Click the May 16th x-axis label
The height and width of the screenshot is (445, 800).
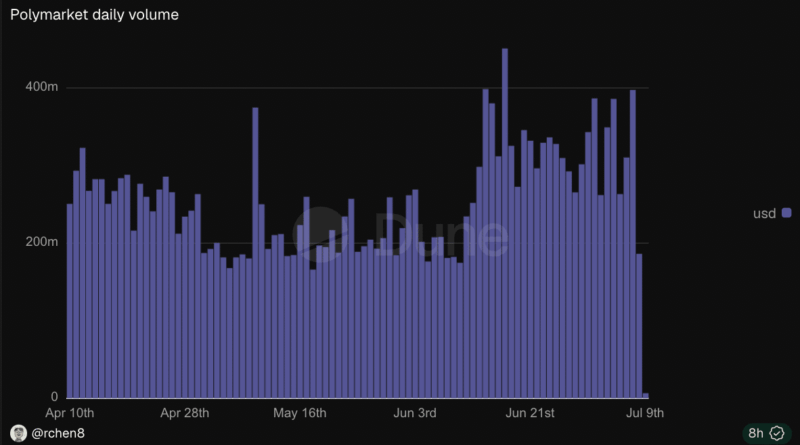[299, 413]
